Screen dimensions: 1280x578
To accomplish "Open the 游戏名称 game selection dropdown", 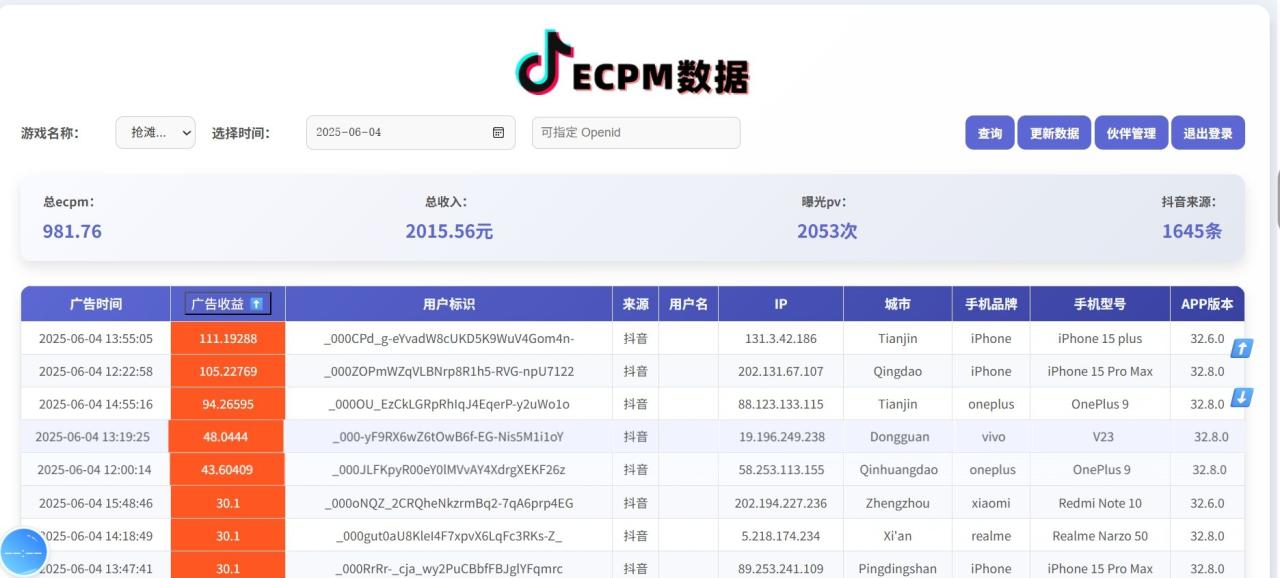I will pyautogui.click(x=156, y=132).
